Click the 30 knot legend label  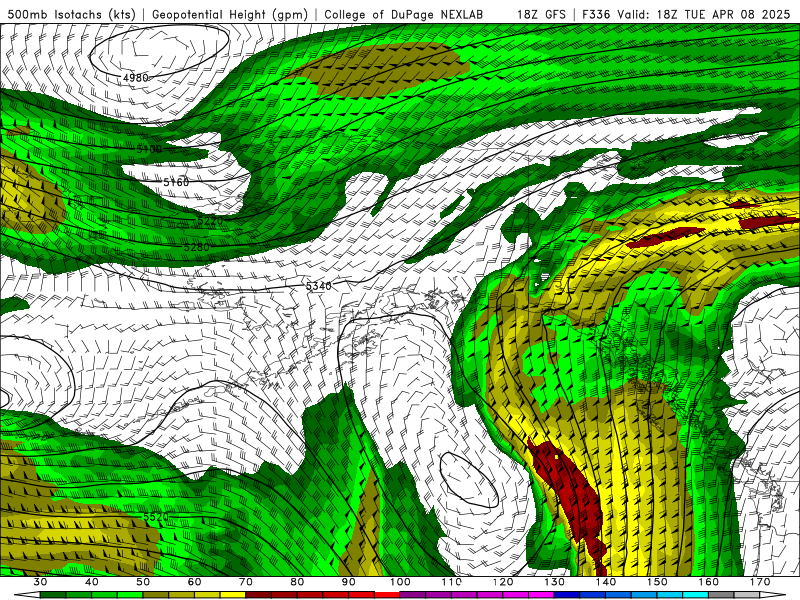40,582
